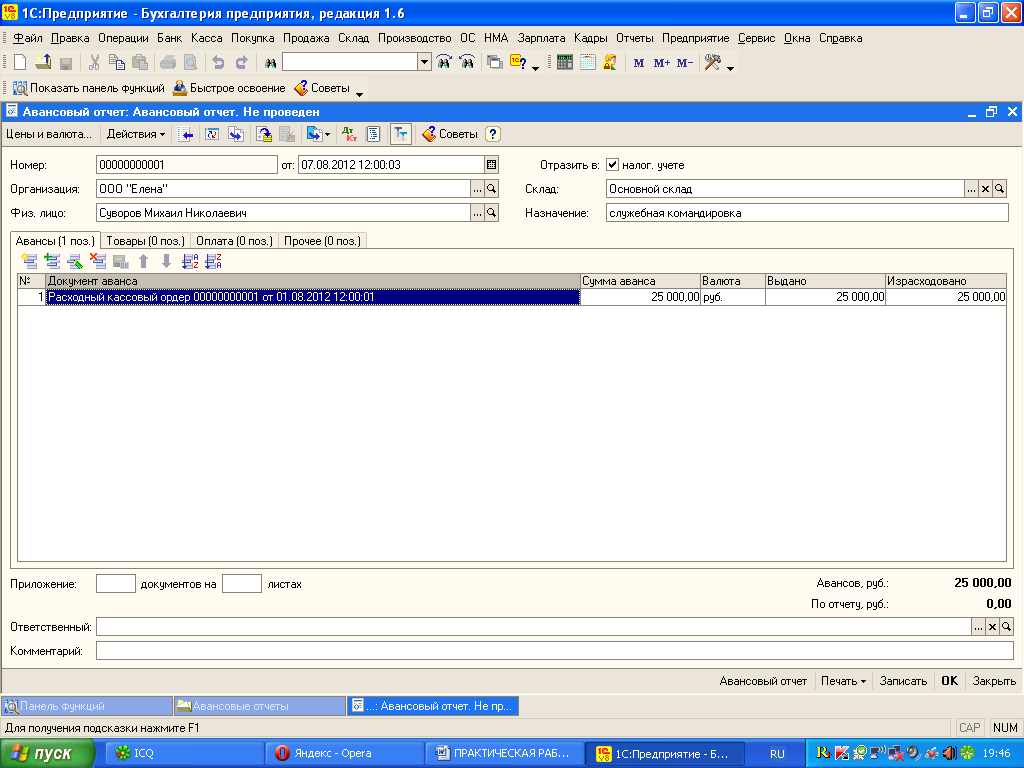This screenshot has height=768, width=1024.
Task: Click the blue question mark help icon
Action: [x=493, y=134]
